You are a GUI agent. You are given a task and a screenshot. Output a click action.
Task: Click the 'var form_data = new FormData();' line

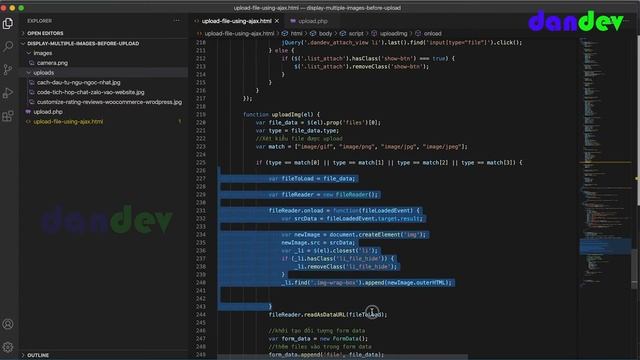(318, 339)
